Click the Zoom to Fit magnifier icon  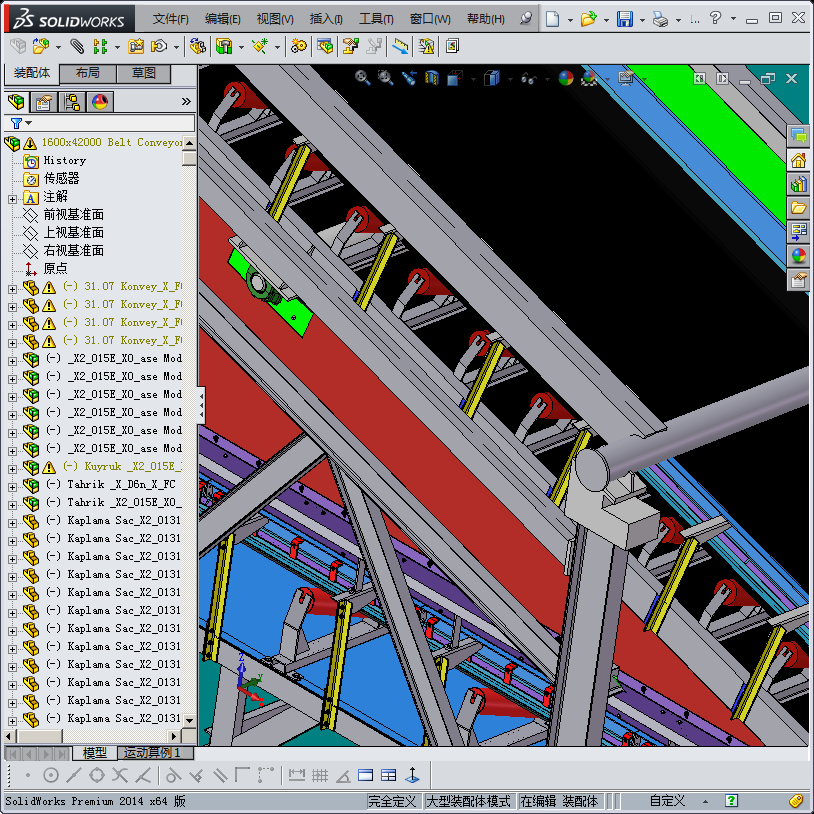pos(363,78)
